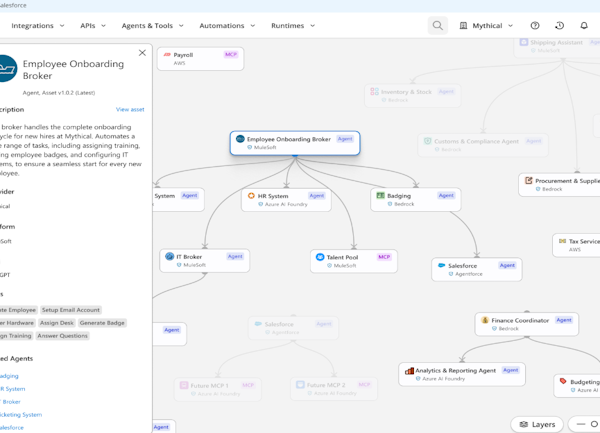
Task: Click the zoom out minus control
Action: [581, 424]
